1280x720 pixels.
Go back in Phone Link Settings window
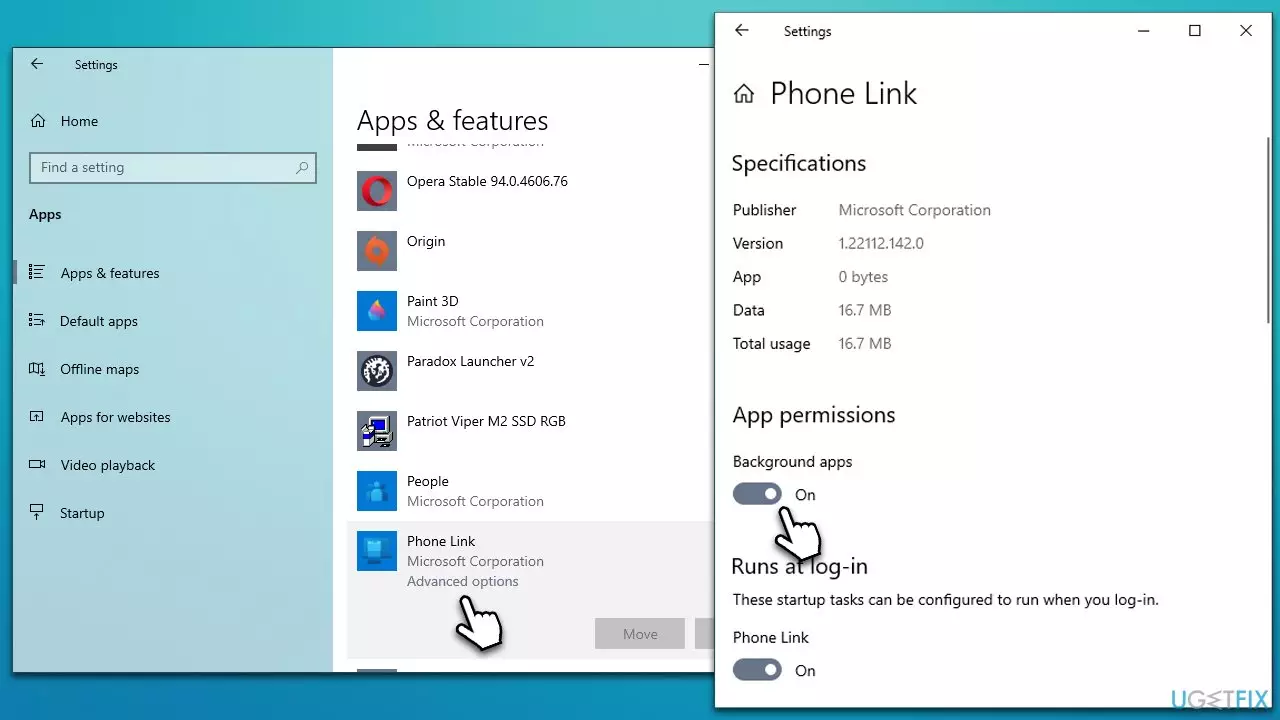[x=741, y=31]
